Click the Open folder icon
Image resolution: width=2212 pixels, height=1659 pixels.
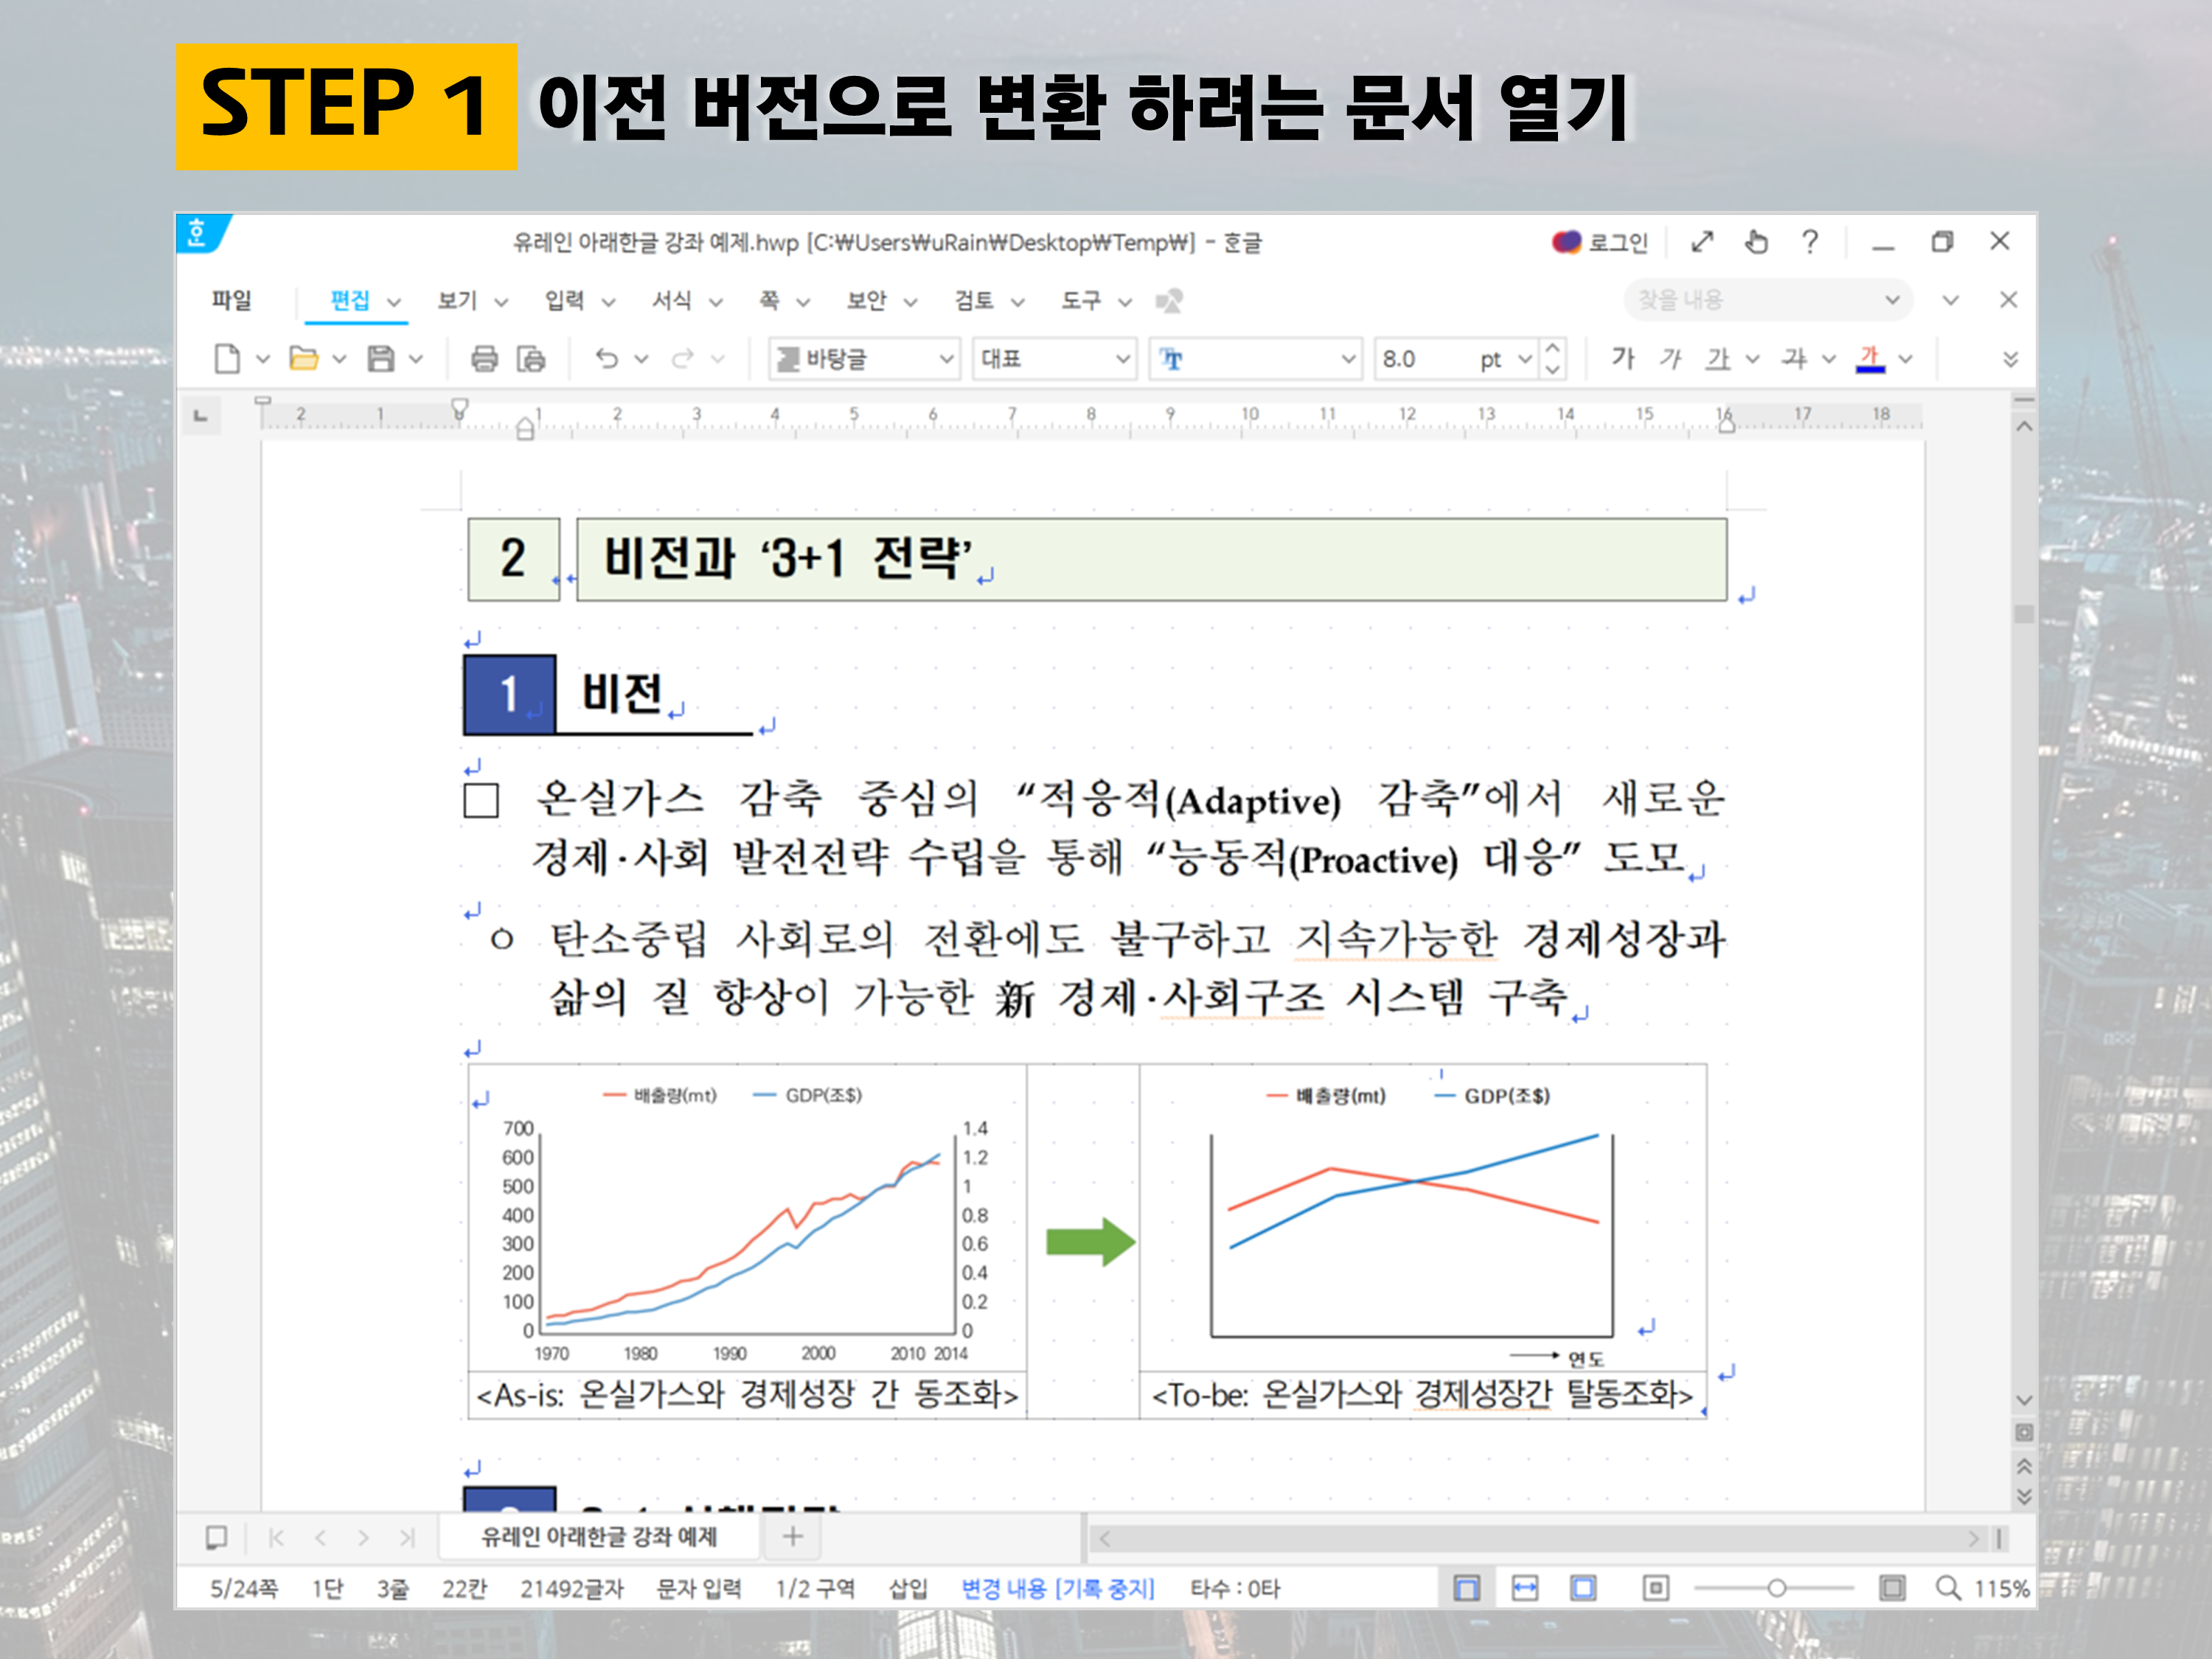pyautogui.click(x=303, y=358)
